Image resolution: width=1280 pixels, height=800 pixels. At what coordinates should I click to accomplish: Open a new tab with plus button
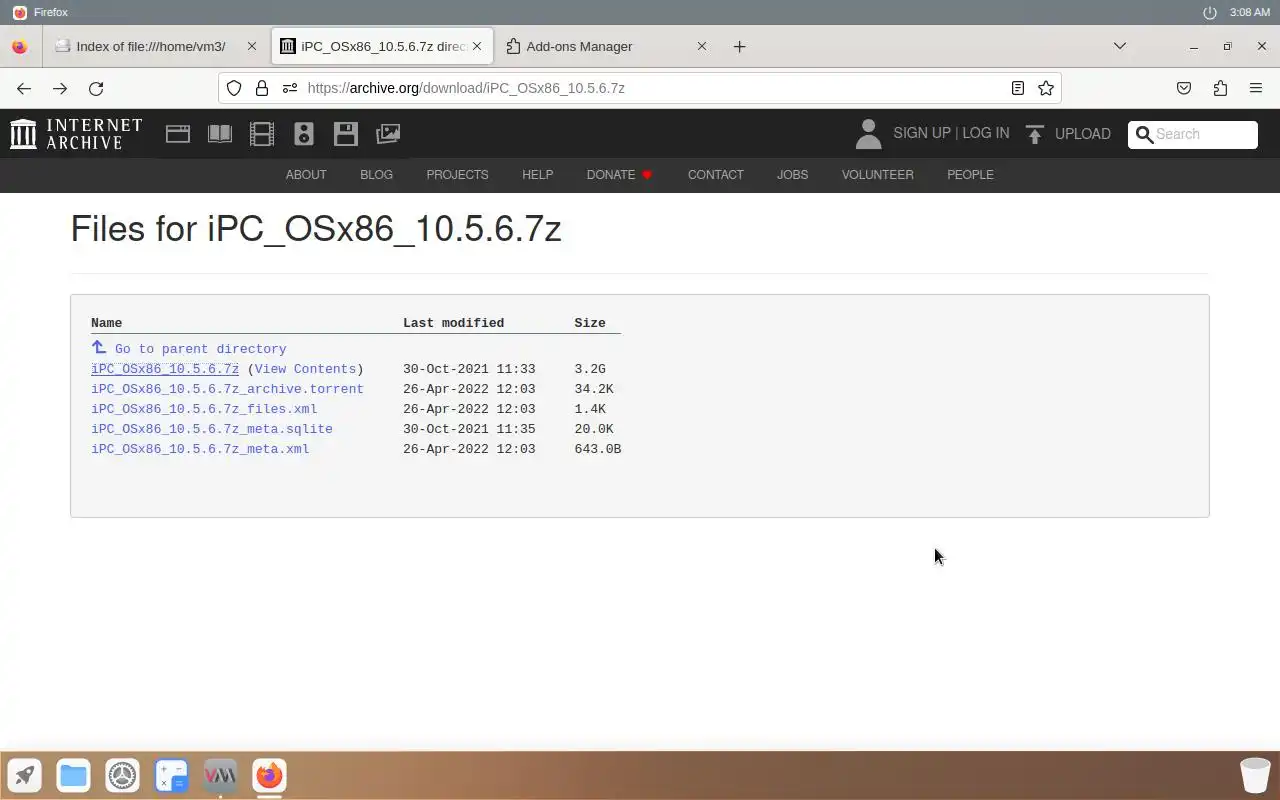tap(740, 46)
